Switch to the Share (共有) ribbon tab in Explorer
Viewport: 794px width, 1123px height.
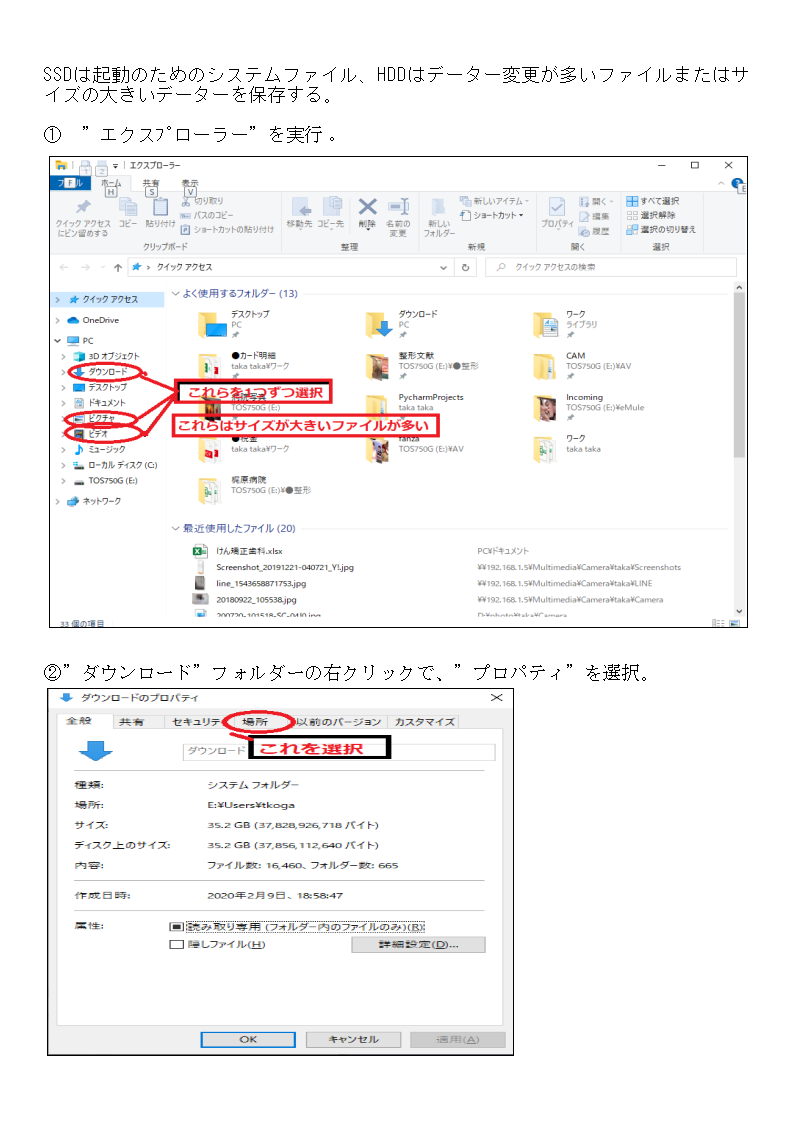151,184
